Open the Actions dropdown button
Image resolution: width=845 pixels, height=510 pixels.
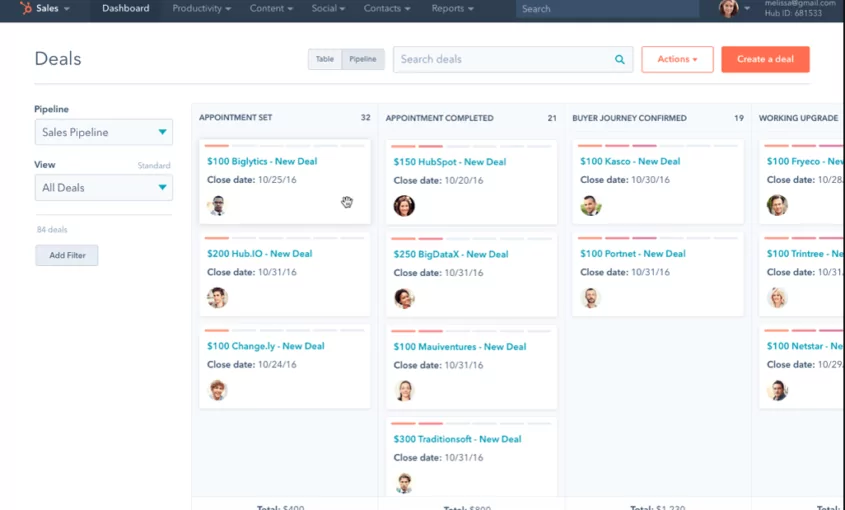(677, 59)
